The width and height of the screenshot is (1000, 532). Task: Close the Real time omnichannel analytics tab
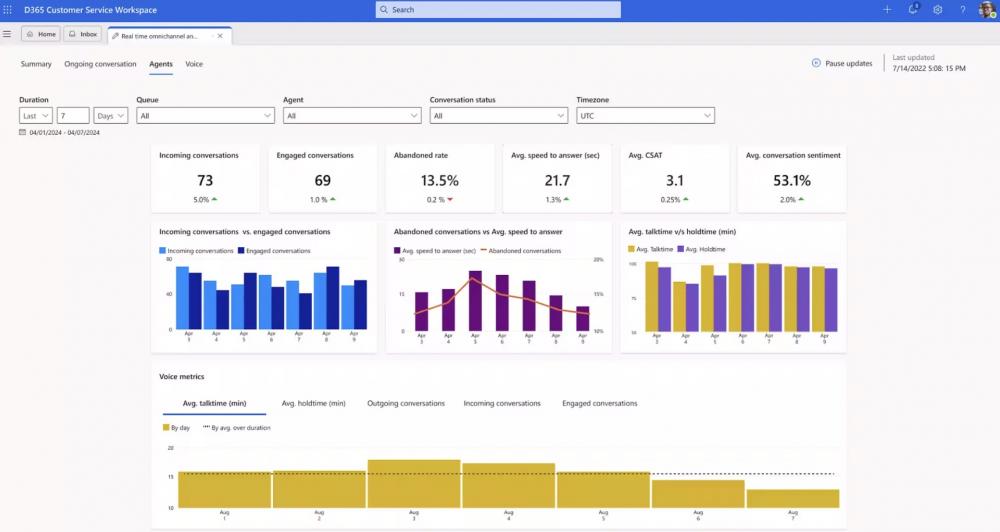click(221, 35)
